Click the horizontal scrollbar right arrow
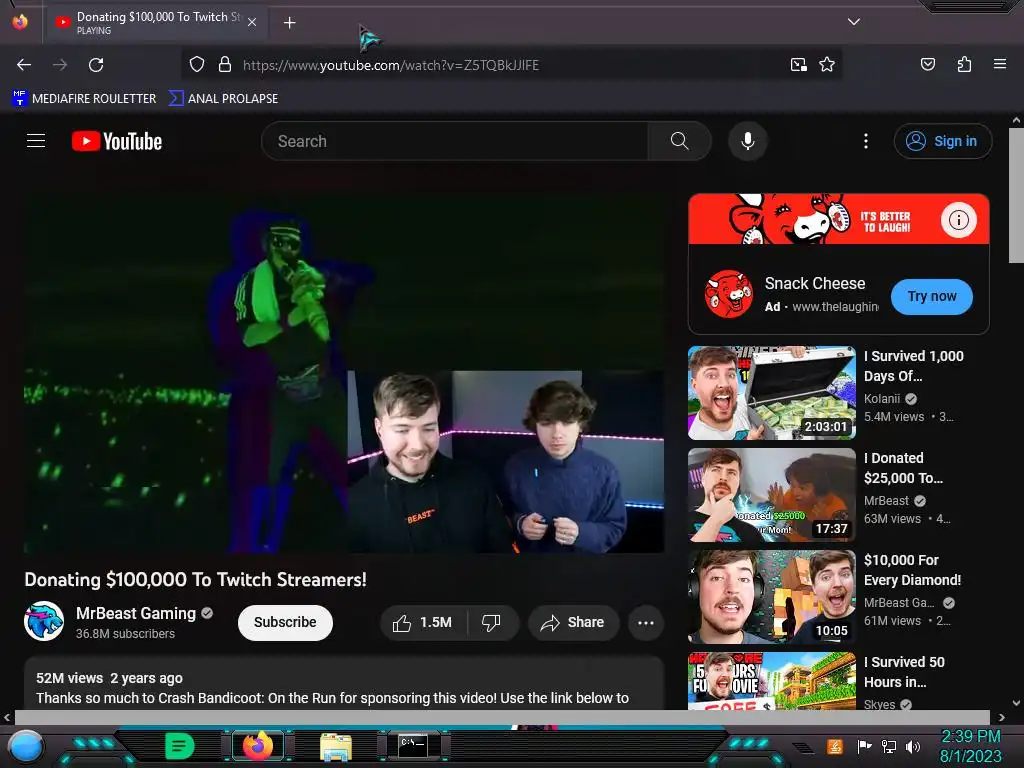This screenshot has width=1024, height=768. click(1002, 717)
